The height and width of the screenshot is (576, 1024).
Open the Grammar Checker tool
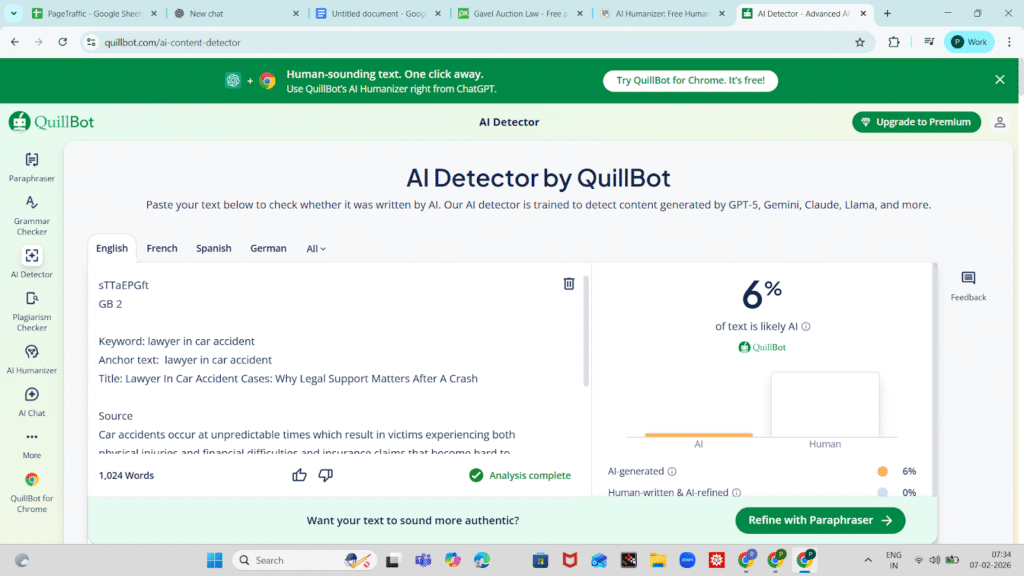32,213
